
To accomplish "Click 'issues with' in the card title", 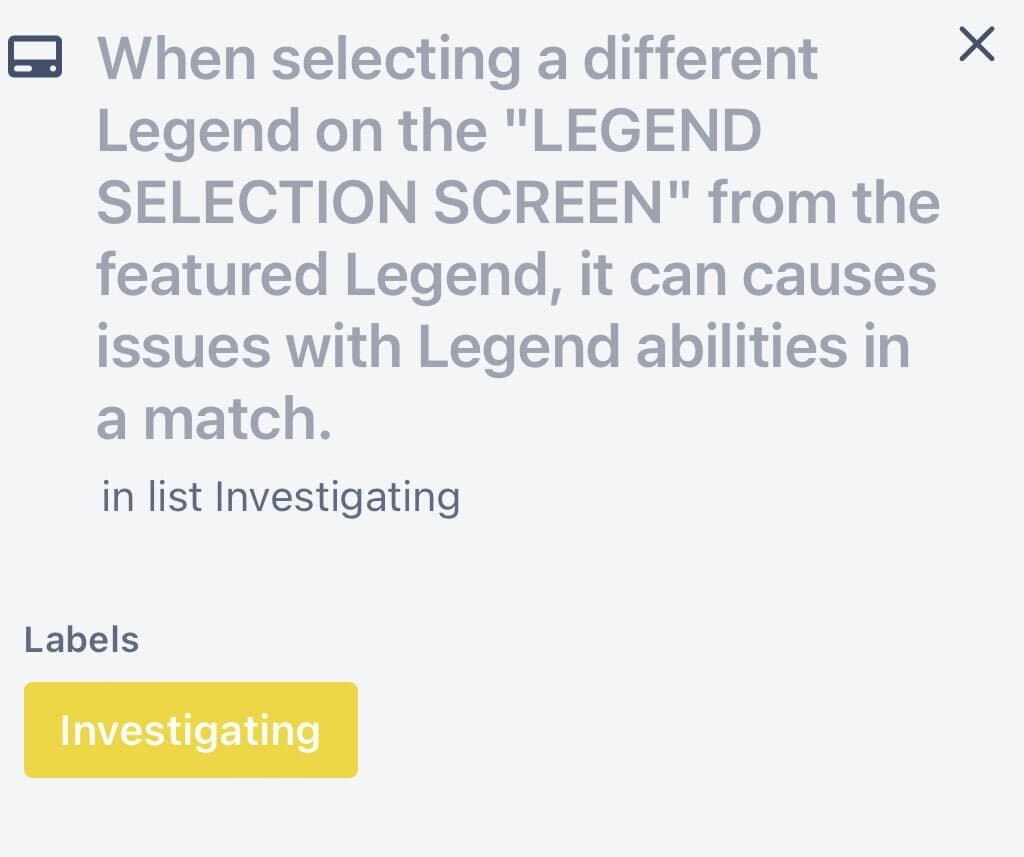I will point(250,348).
